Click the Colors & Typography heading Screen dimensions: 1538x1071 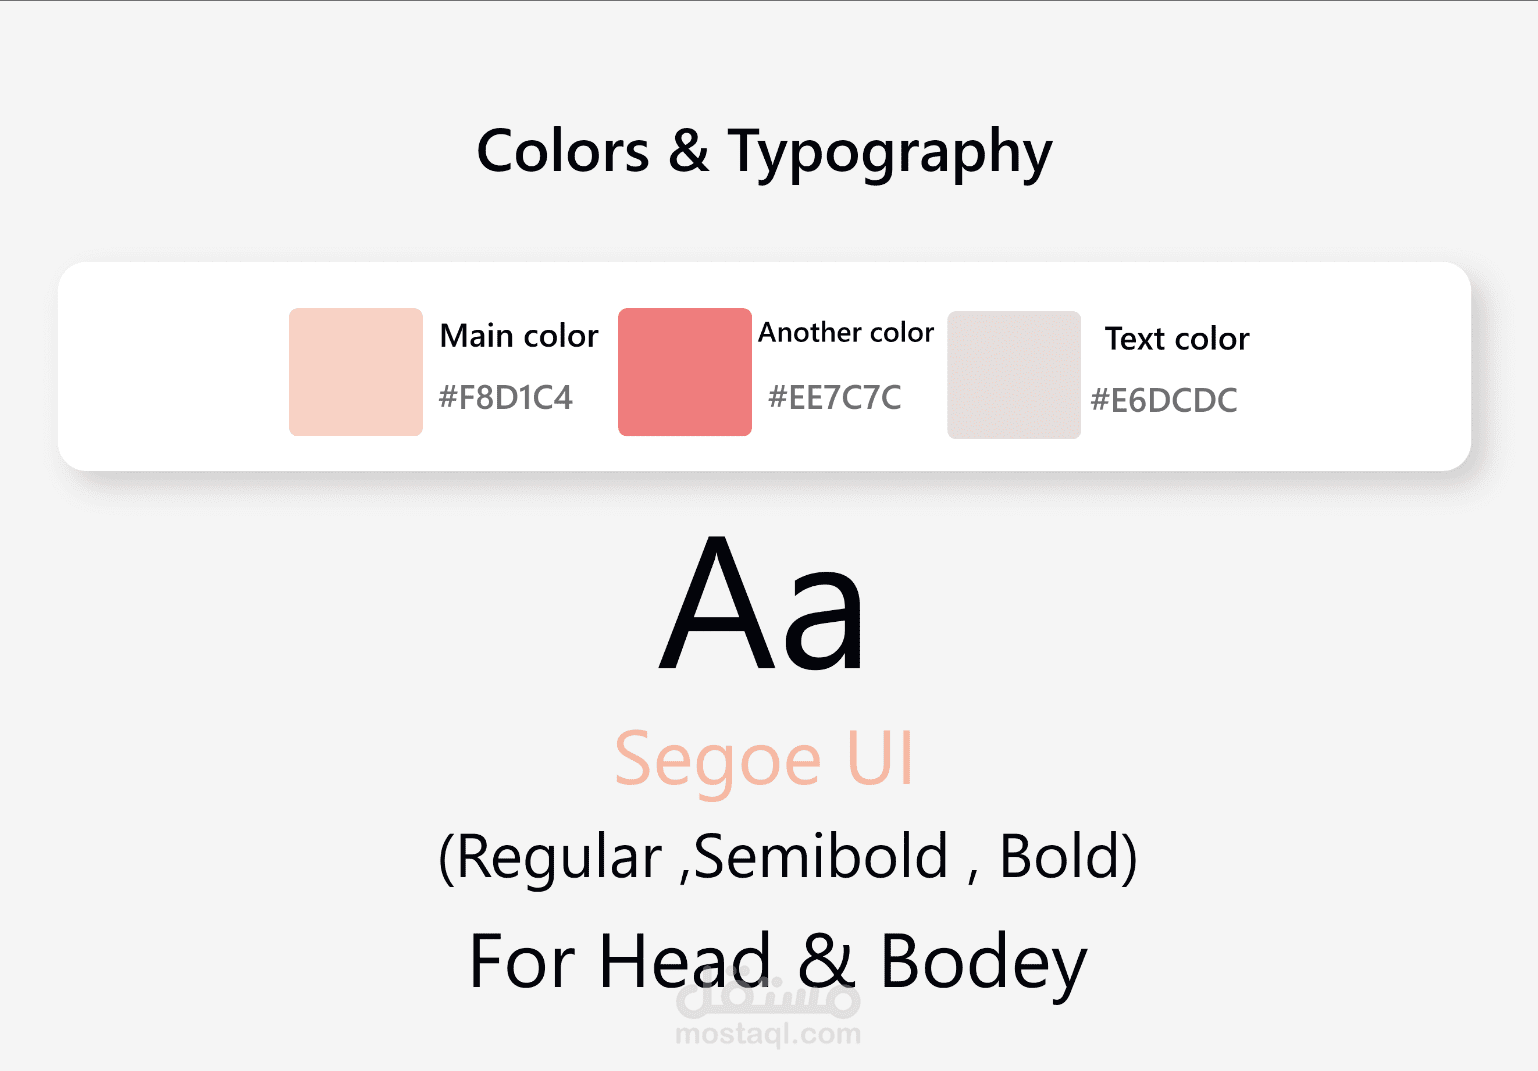click(765, 152)
